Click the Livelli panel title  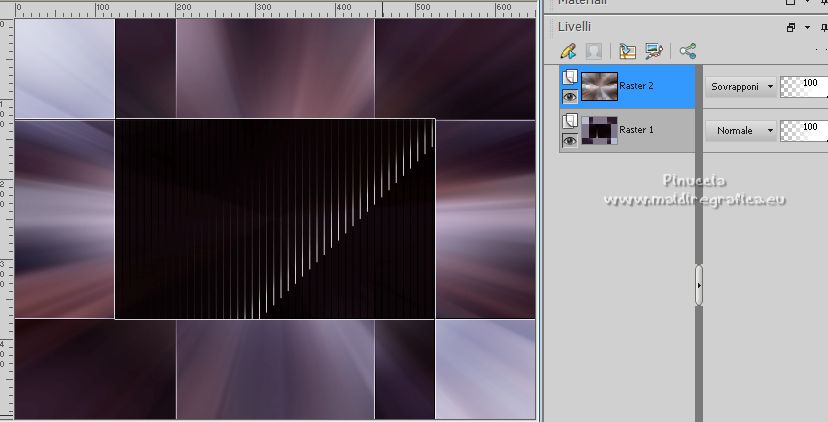click(x=575, y=26)
